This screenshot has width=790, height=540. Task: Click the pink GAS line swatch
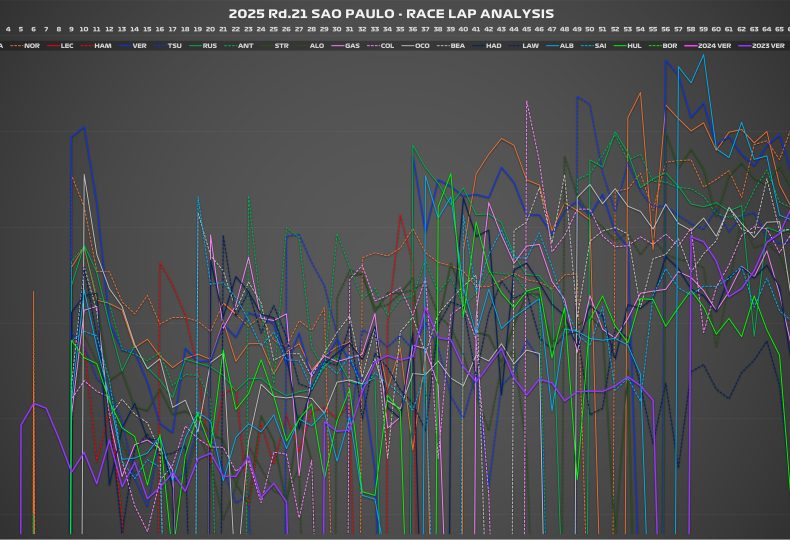pyautogui.click(x=337, y=46)
